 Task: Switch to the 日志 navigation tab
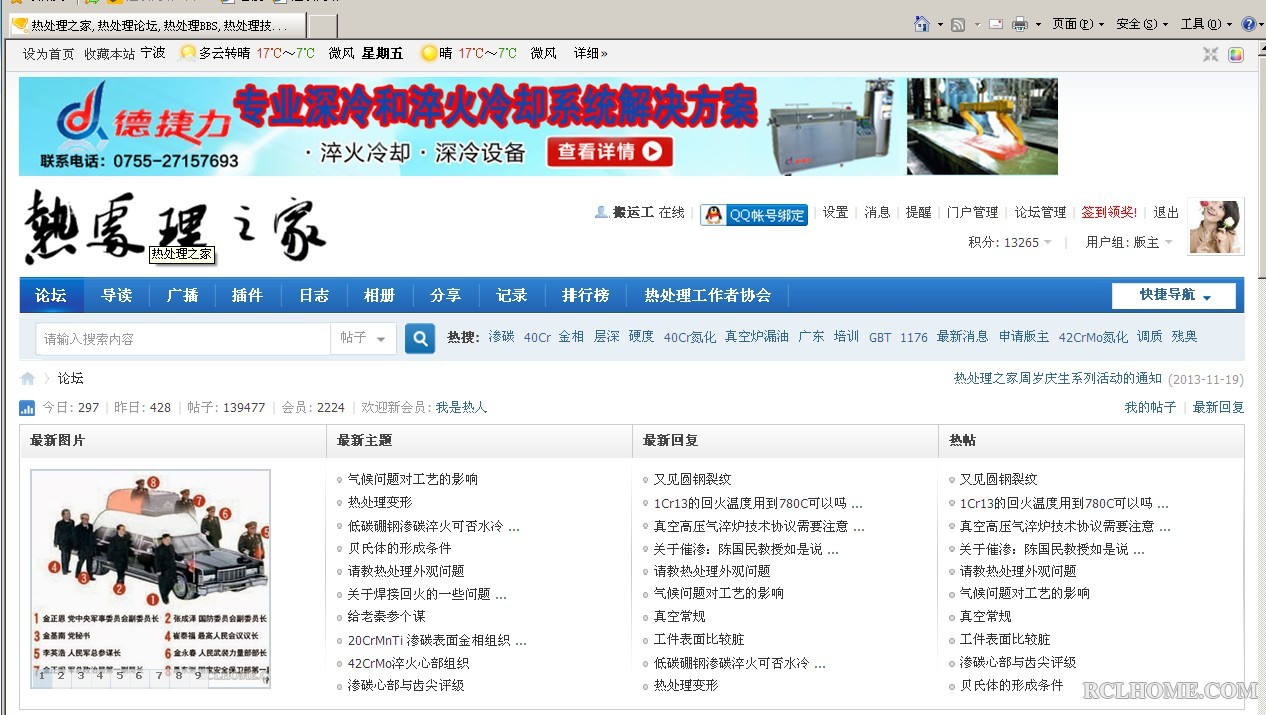pyautogui.click(x=314, y=295)
